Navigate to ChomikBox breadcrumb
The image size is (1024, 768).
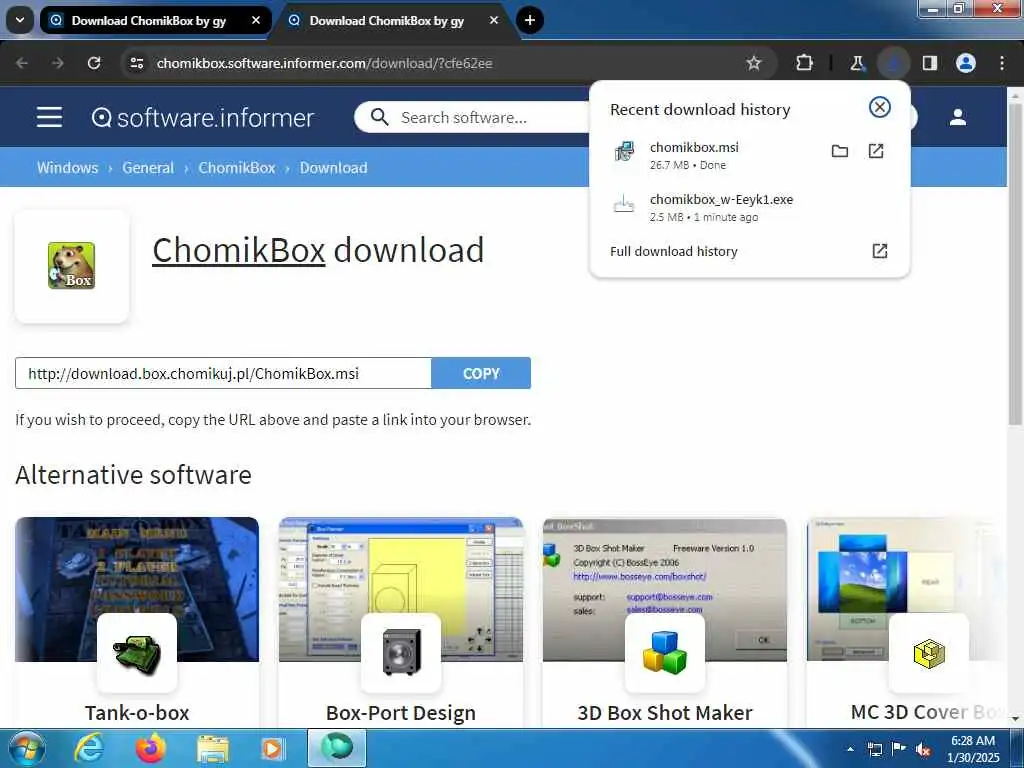pos(237,168)
